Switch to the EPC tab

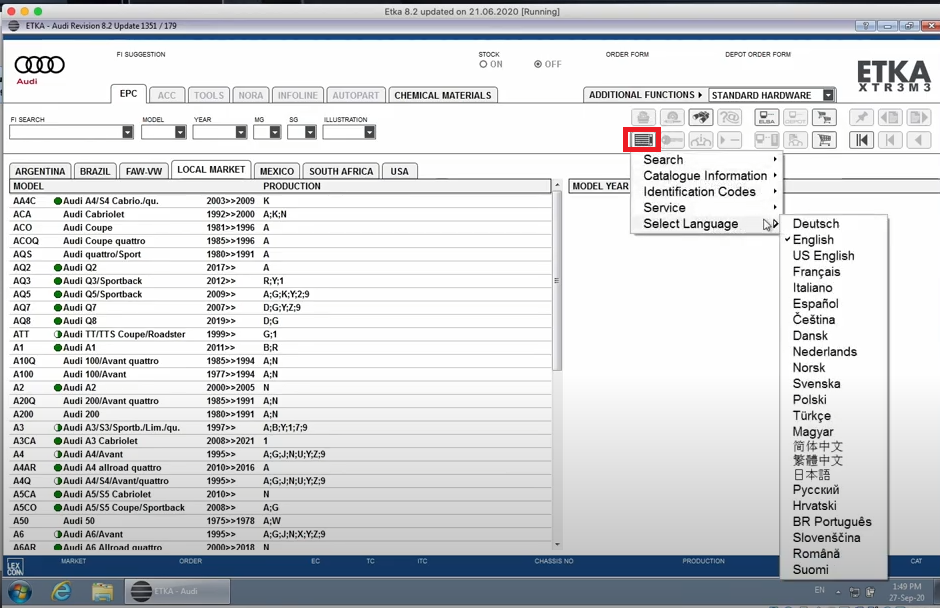(x=128, y=94)
